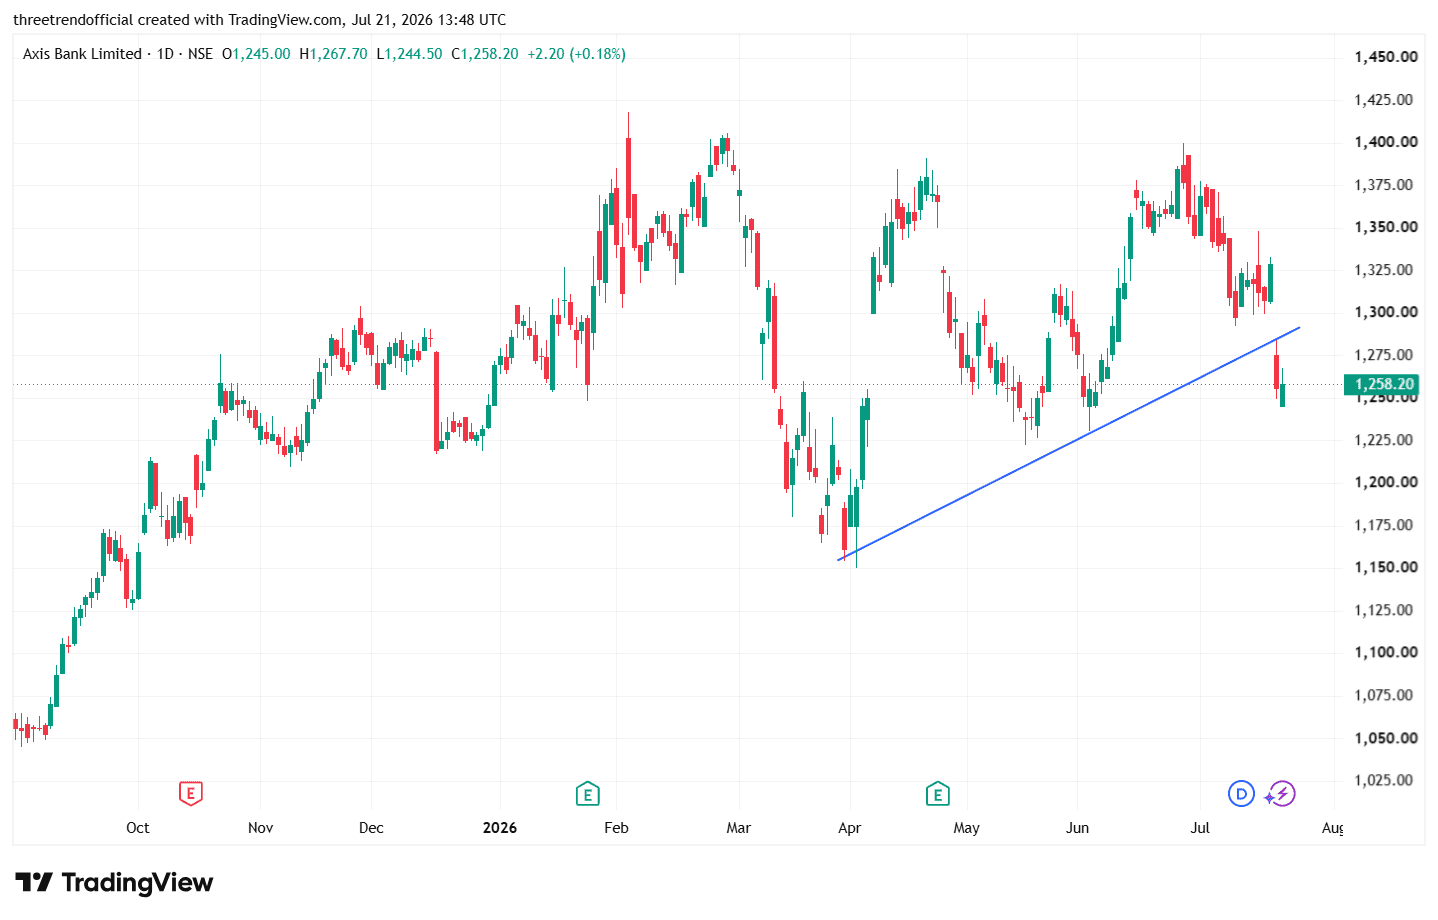This screenshot has width=1438, height=920.
Task: Click the Nov label on time axis
Action: click(x=260, y=828)
